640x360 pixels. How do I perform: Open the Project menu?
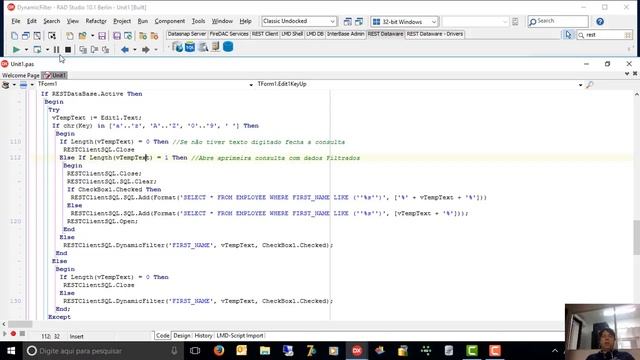122,21
